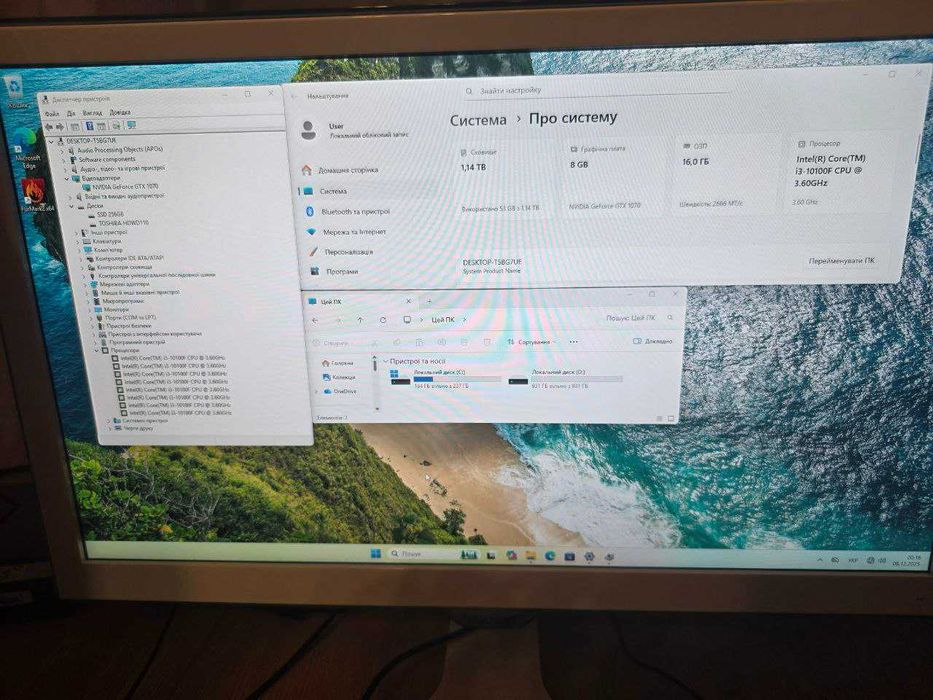Select Порти (COM та LPT) entry
Screen dimensions: 933x700
(126, 317)
